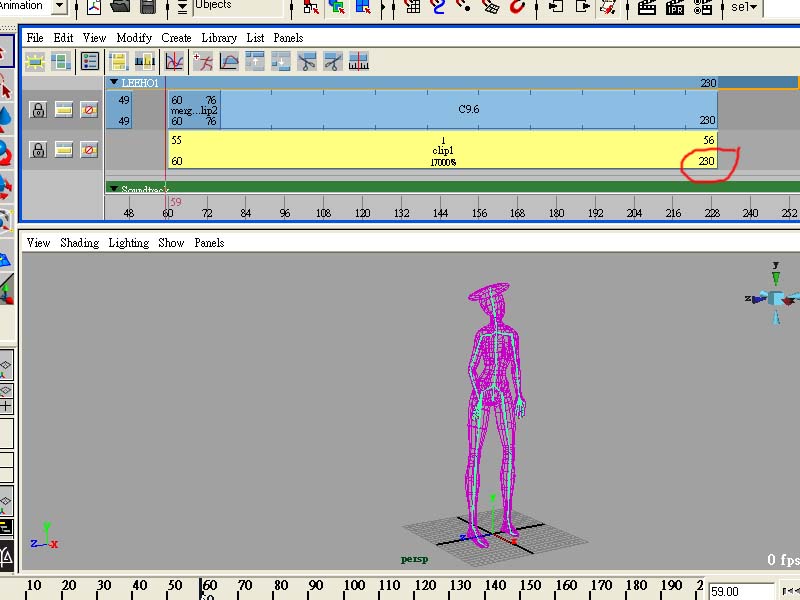Open the Shading menu in viewport panel
This screenshot has height=600, width=800.
(x=80, y=243)
